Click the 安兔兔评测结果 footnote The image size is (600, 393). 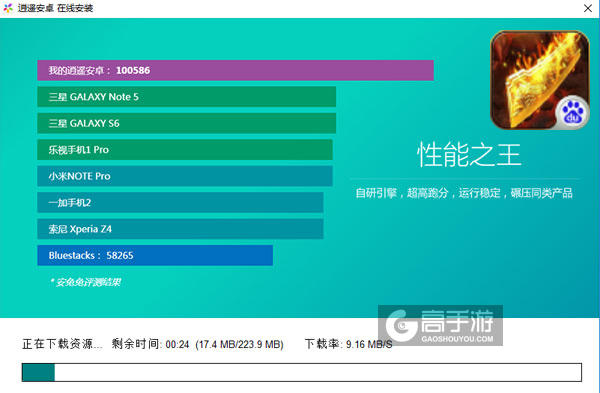pos(85,282)
